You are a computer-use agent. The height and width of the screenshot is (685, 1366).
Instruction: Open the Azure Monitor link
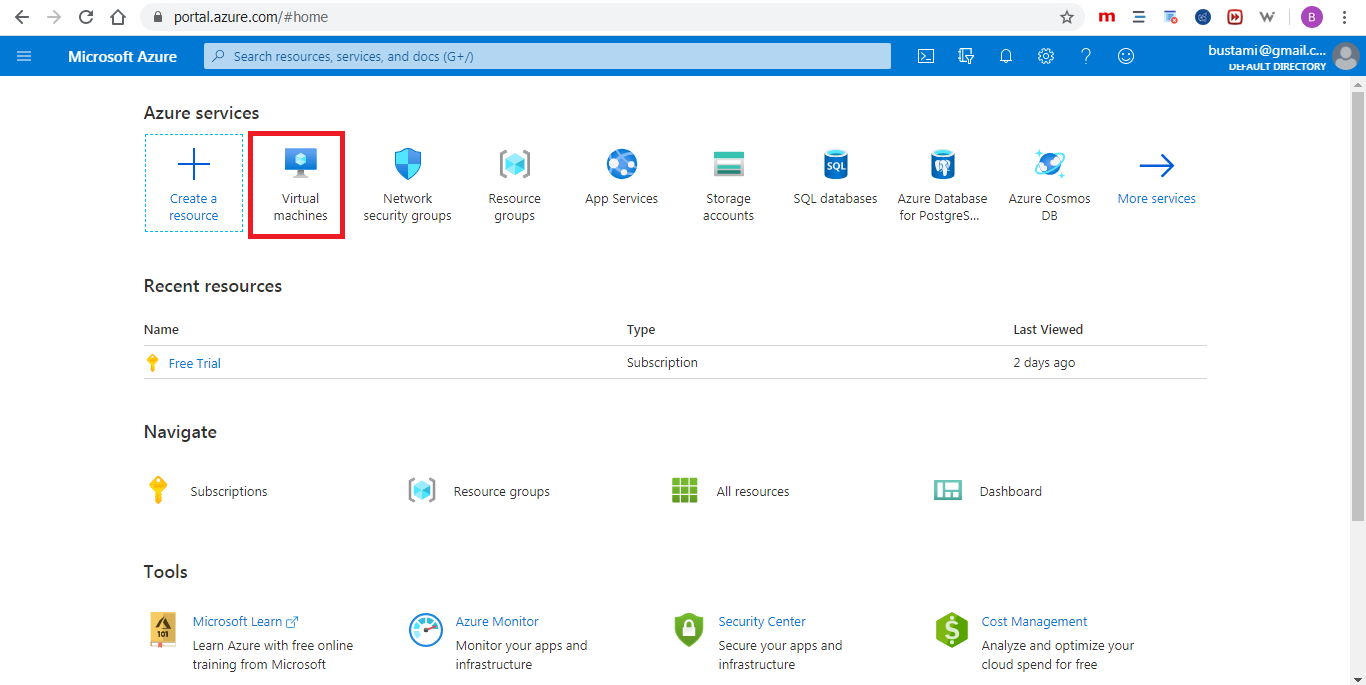pyautogui.click(x=497, y=622)
